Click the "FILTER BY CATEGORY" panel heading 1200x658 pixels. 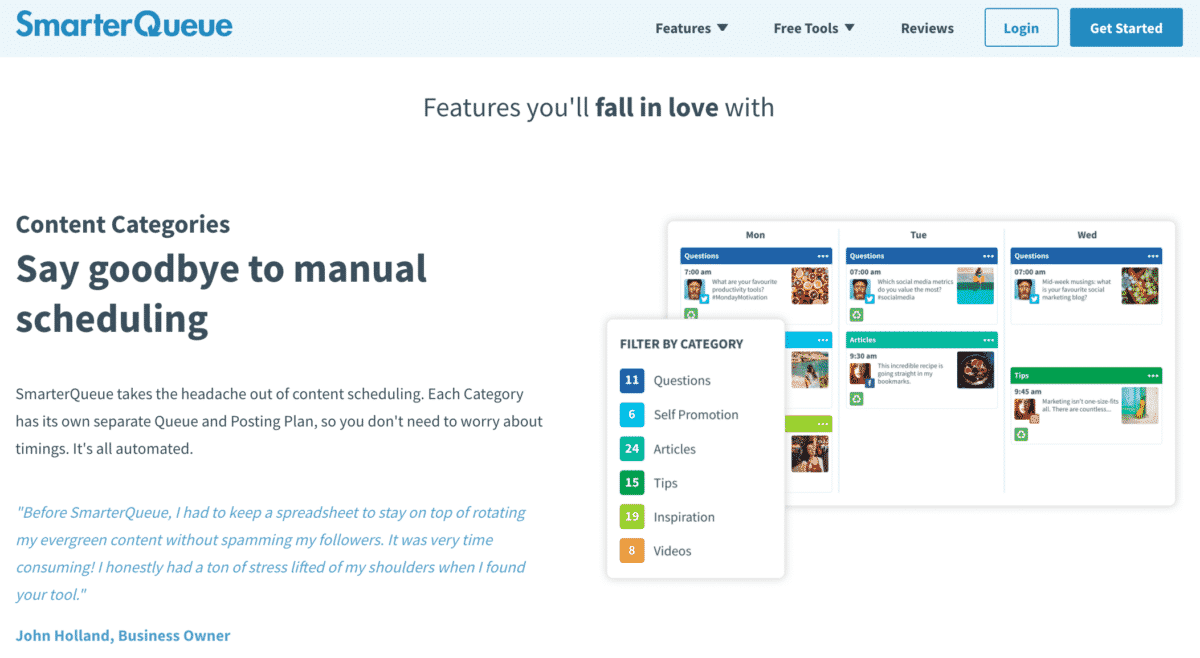(x=681, y=344)
